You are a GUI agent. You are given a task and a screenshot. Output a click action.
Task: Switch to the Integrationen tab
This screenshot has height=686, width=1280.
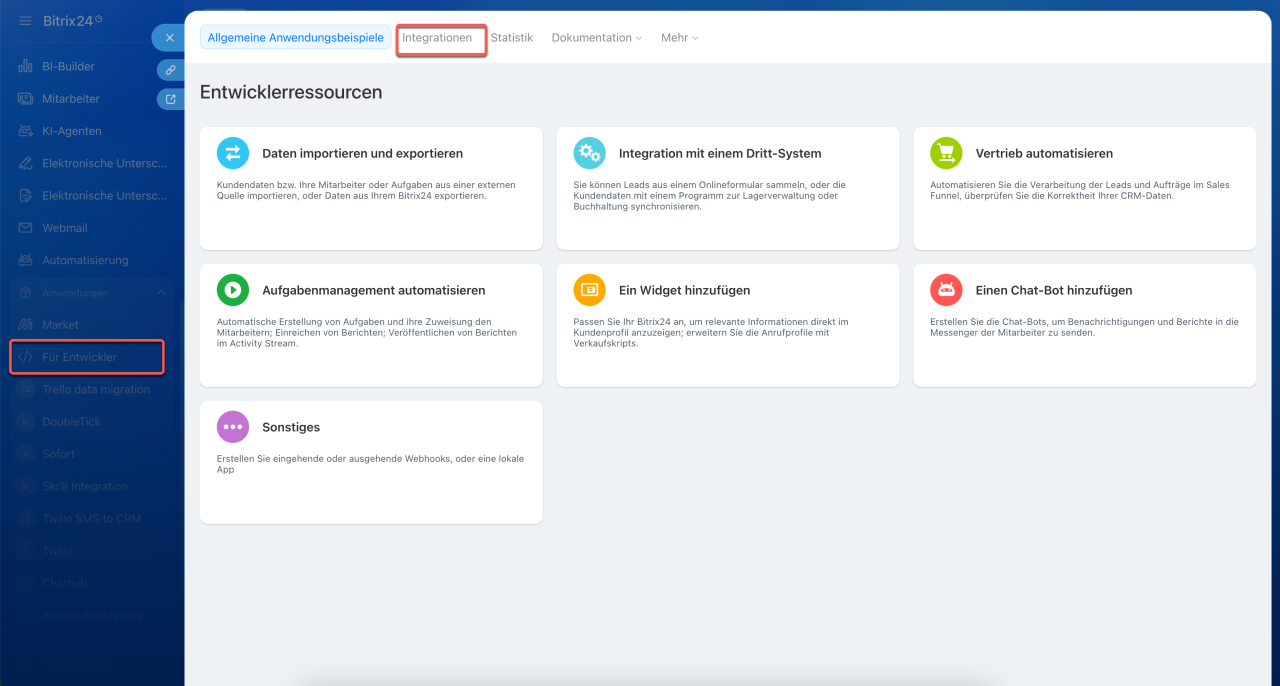pos(437,38)
